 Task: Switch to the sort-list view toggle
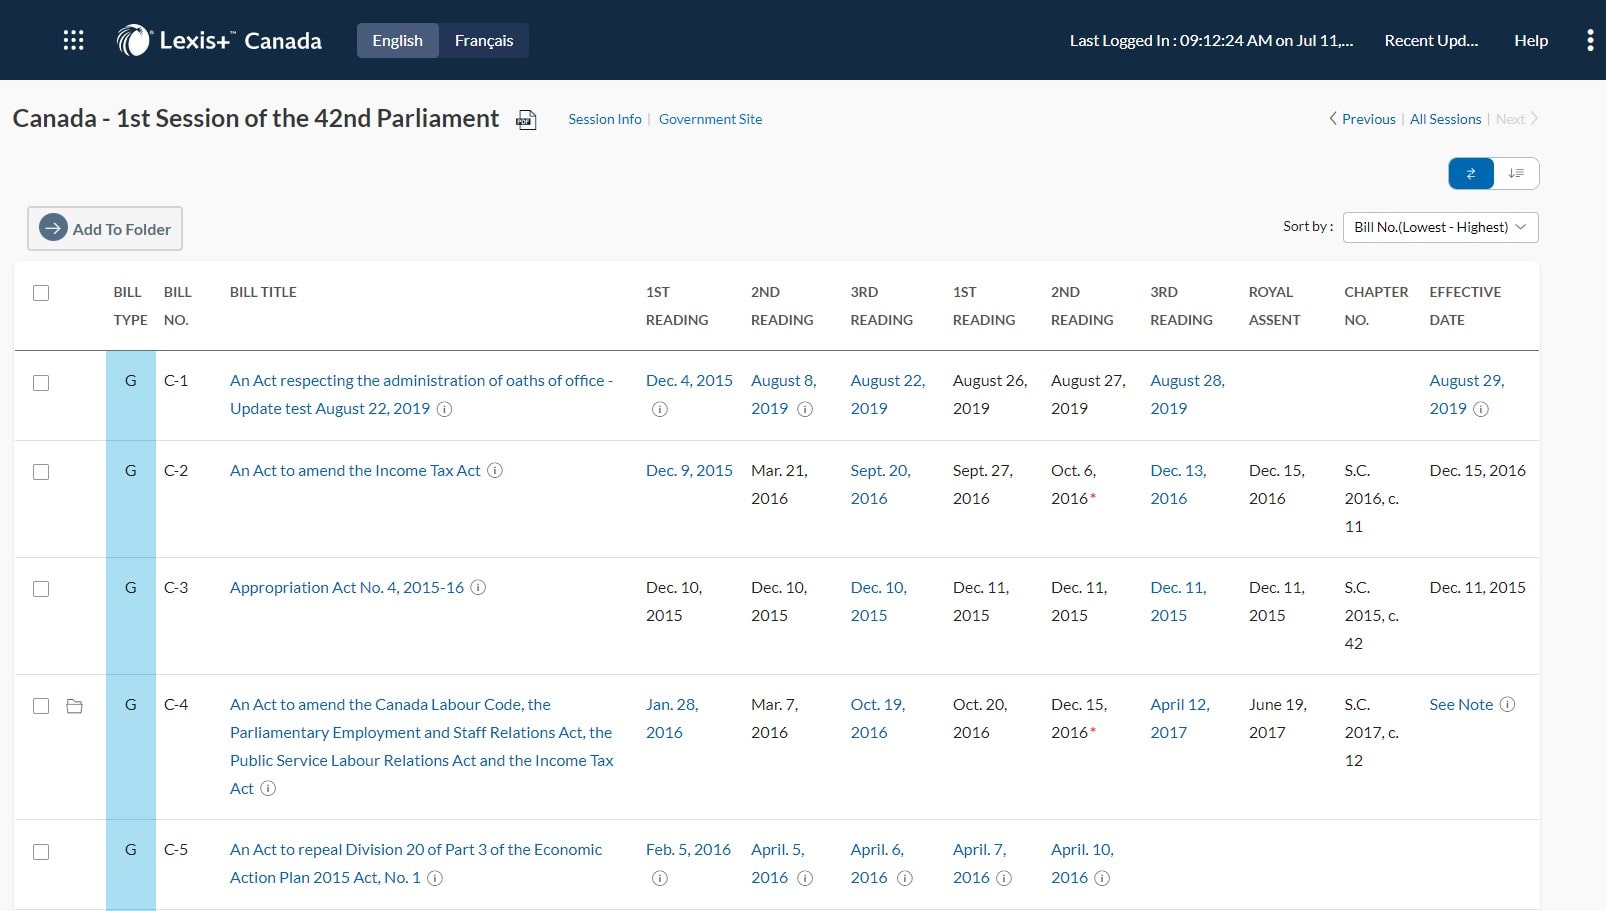[1516, 174]
